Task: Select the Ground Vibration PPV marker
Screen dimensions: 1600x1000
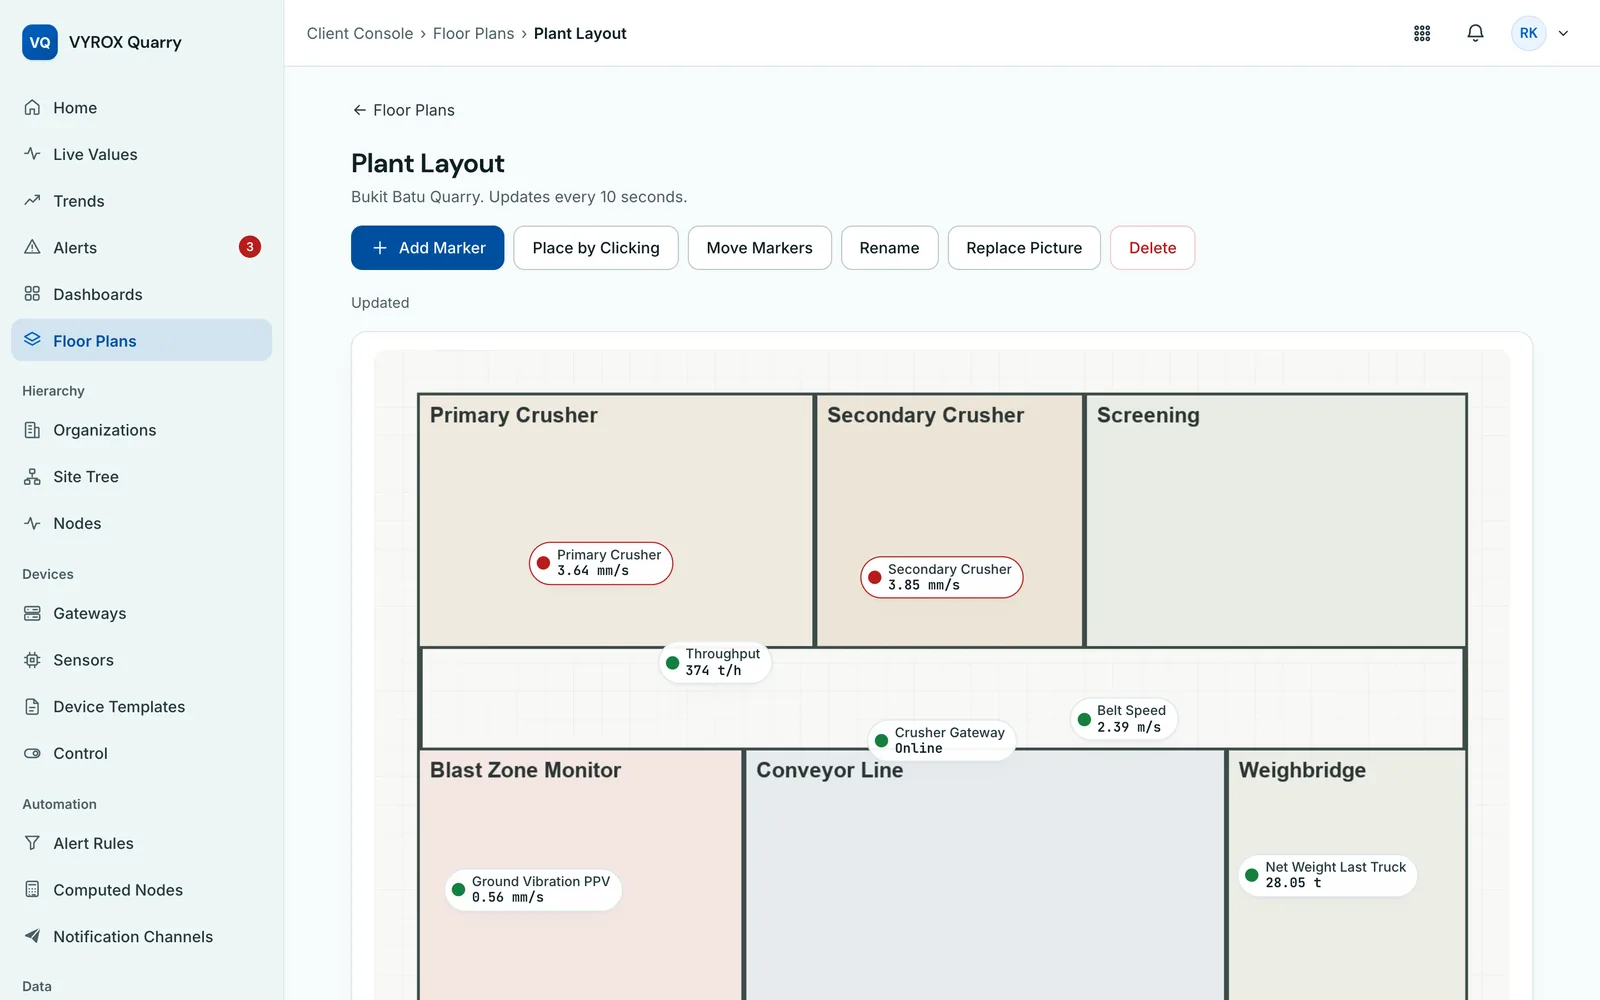Action: [533, 890]
